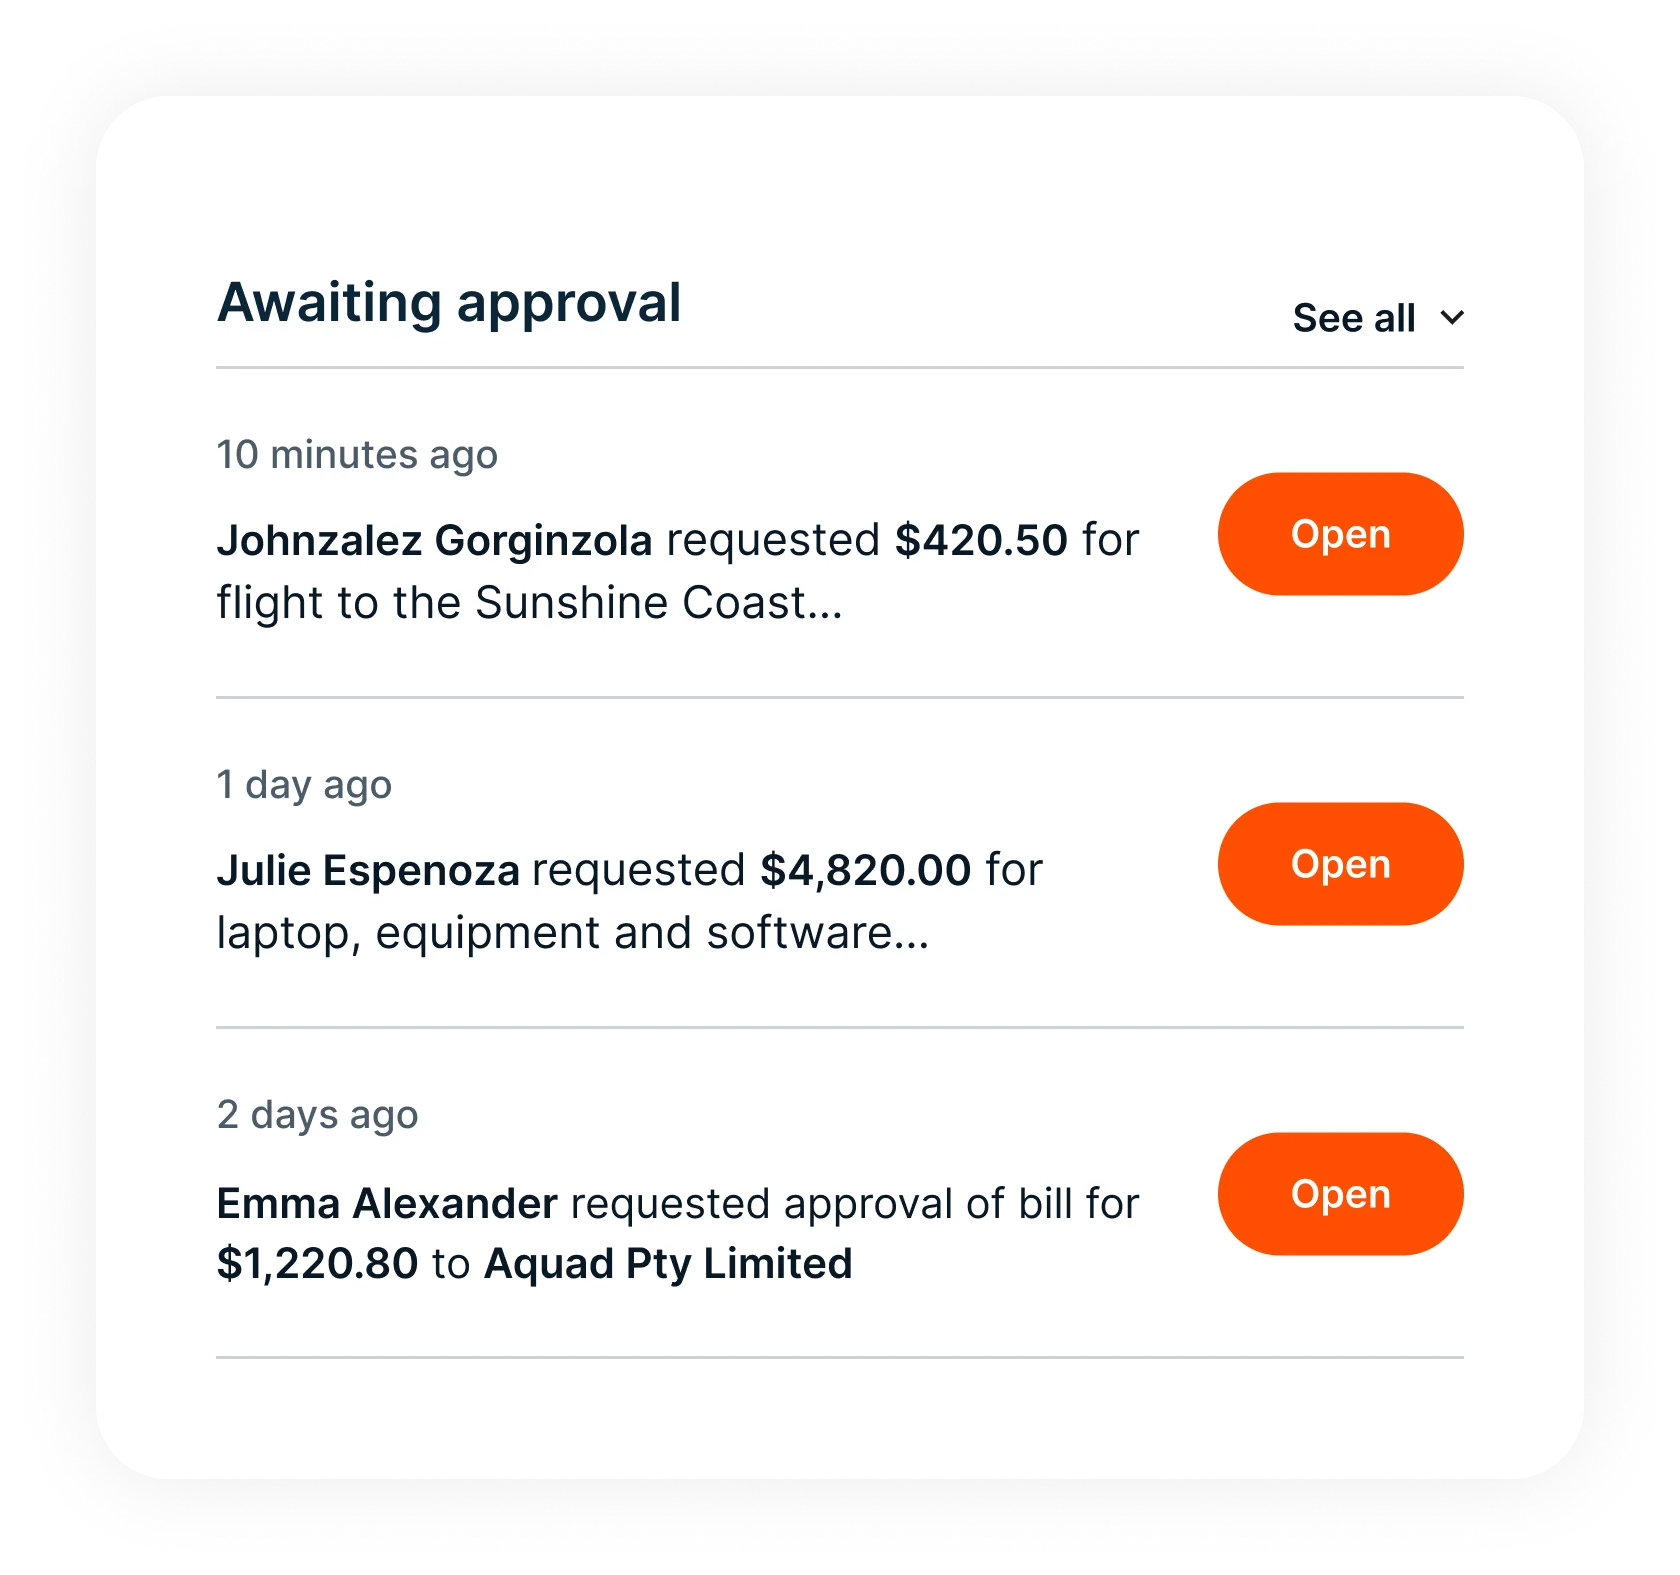Image resolution: width=1680 pixels, height=1575 pixels.
Task: Click See all to view every approval
Action: click(x=1352, y=318)
